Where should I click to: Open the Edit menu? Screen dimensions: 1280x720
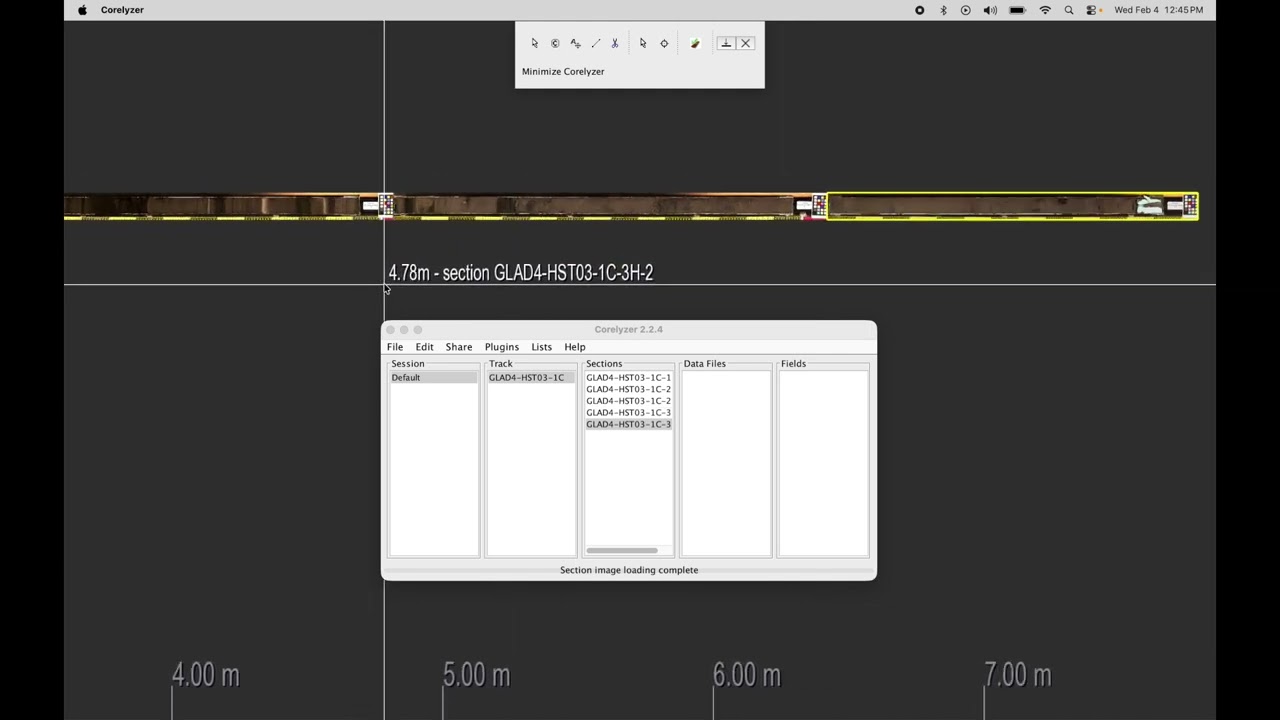click(x=424, y=347)
